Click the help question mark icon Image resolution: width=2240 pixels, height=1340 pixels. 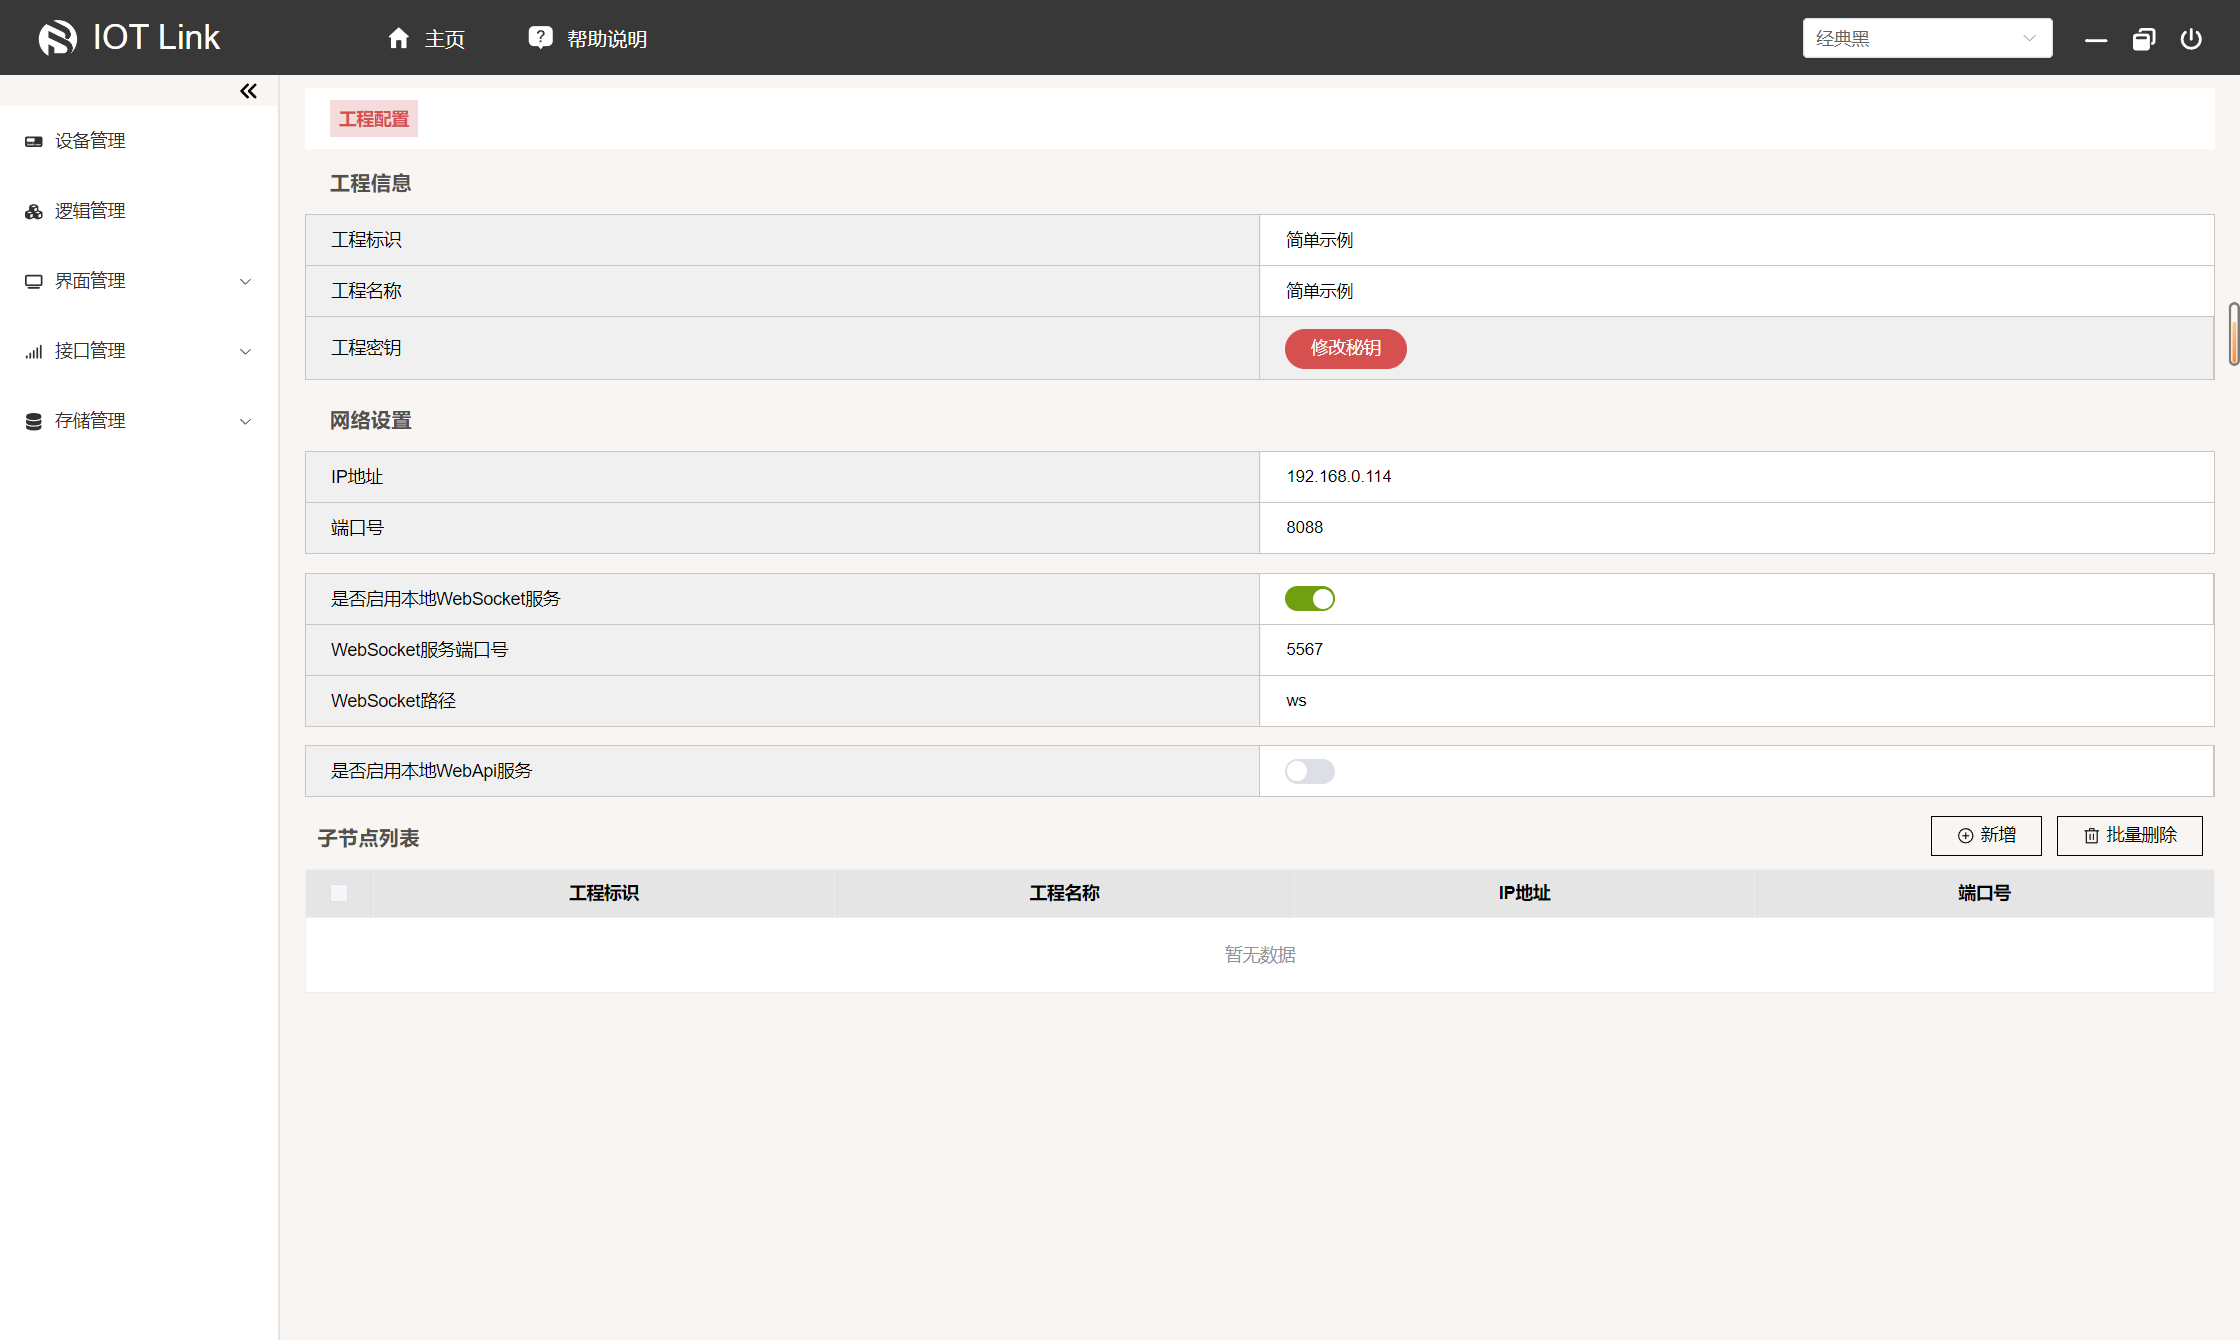tap(540, 38)
